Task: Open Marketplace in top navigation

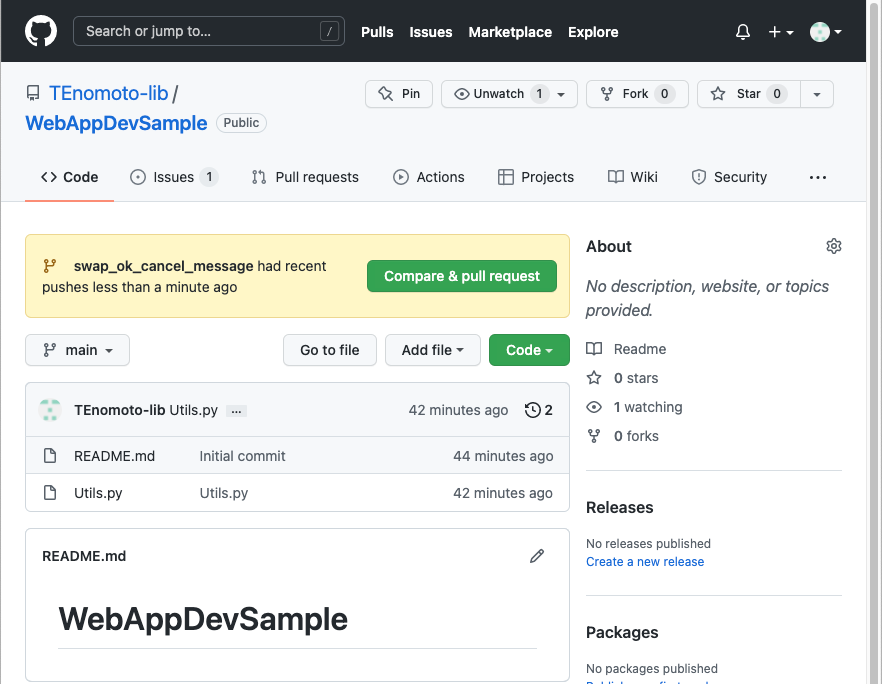Action: pyautogui.click(x=510, y=32)
